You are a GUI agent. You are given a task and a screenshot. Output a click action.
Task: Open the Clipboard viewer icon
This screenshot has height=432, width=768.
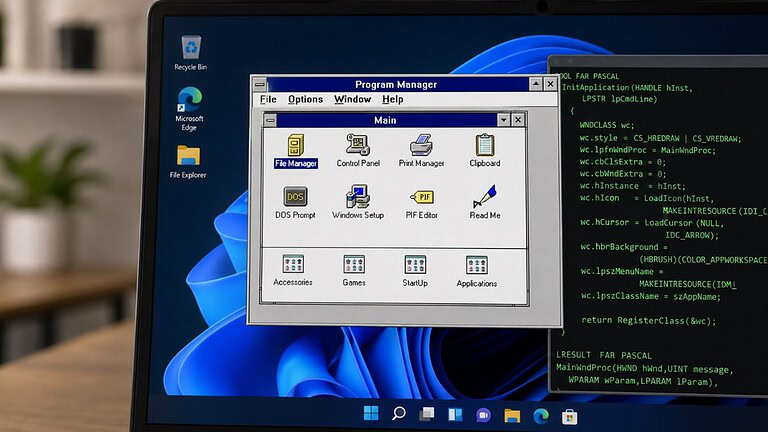(484, 151)
